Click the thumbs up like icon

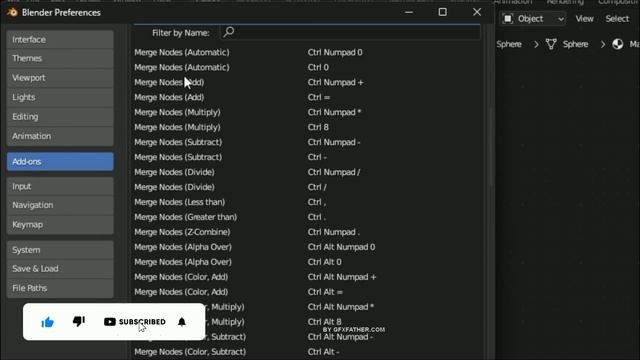(x=47, y=322)
